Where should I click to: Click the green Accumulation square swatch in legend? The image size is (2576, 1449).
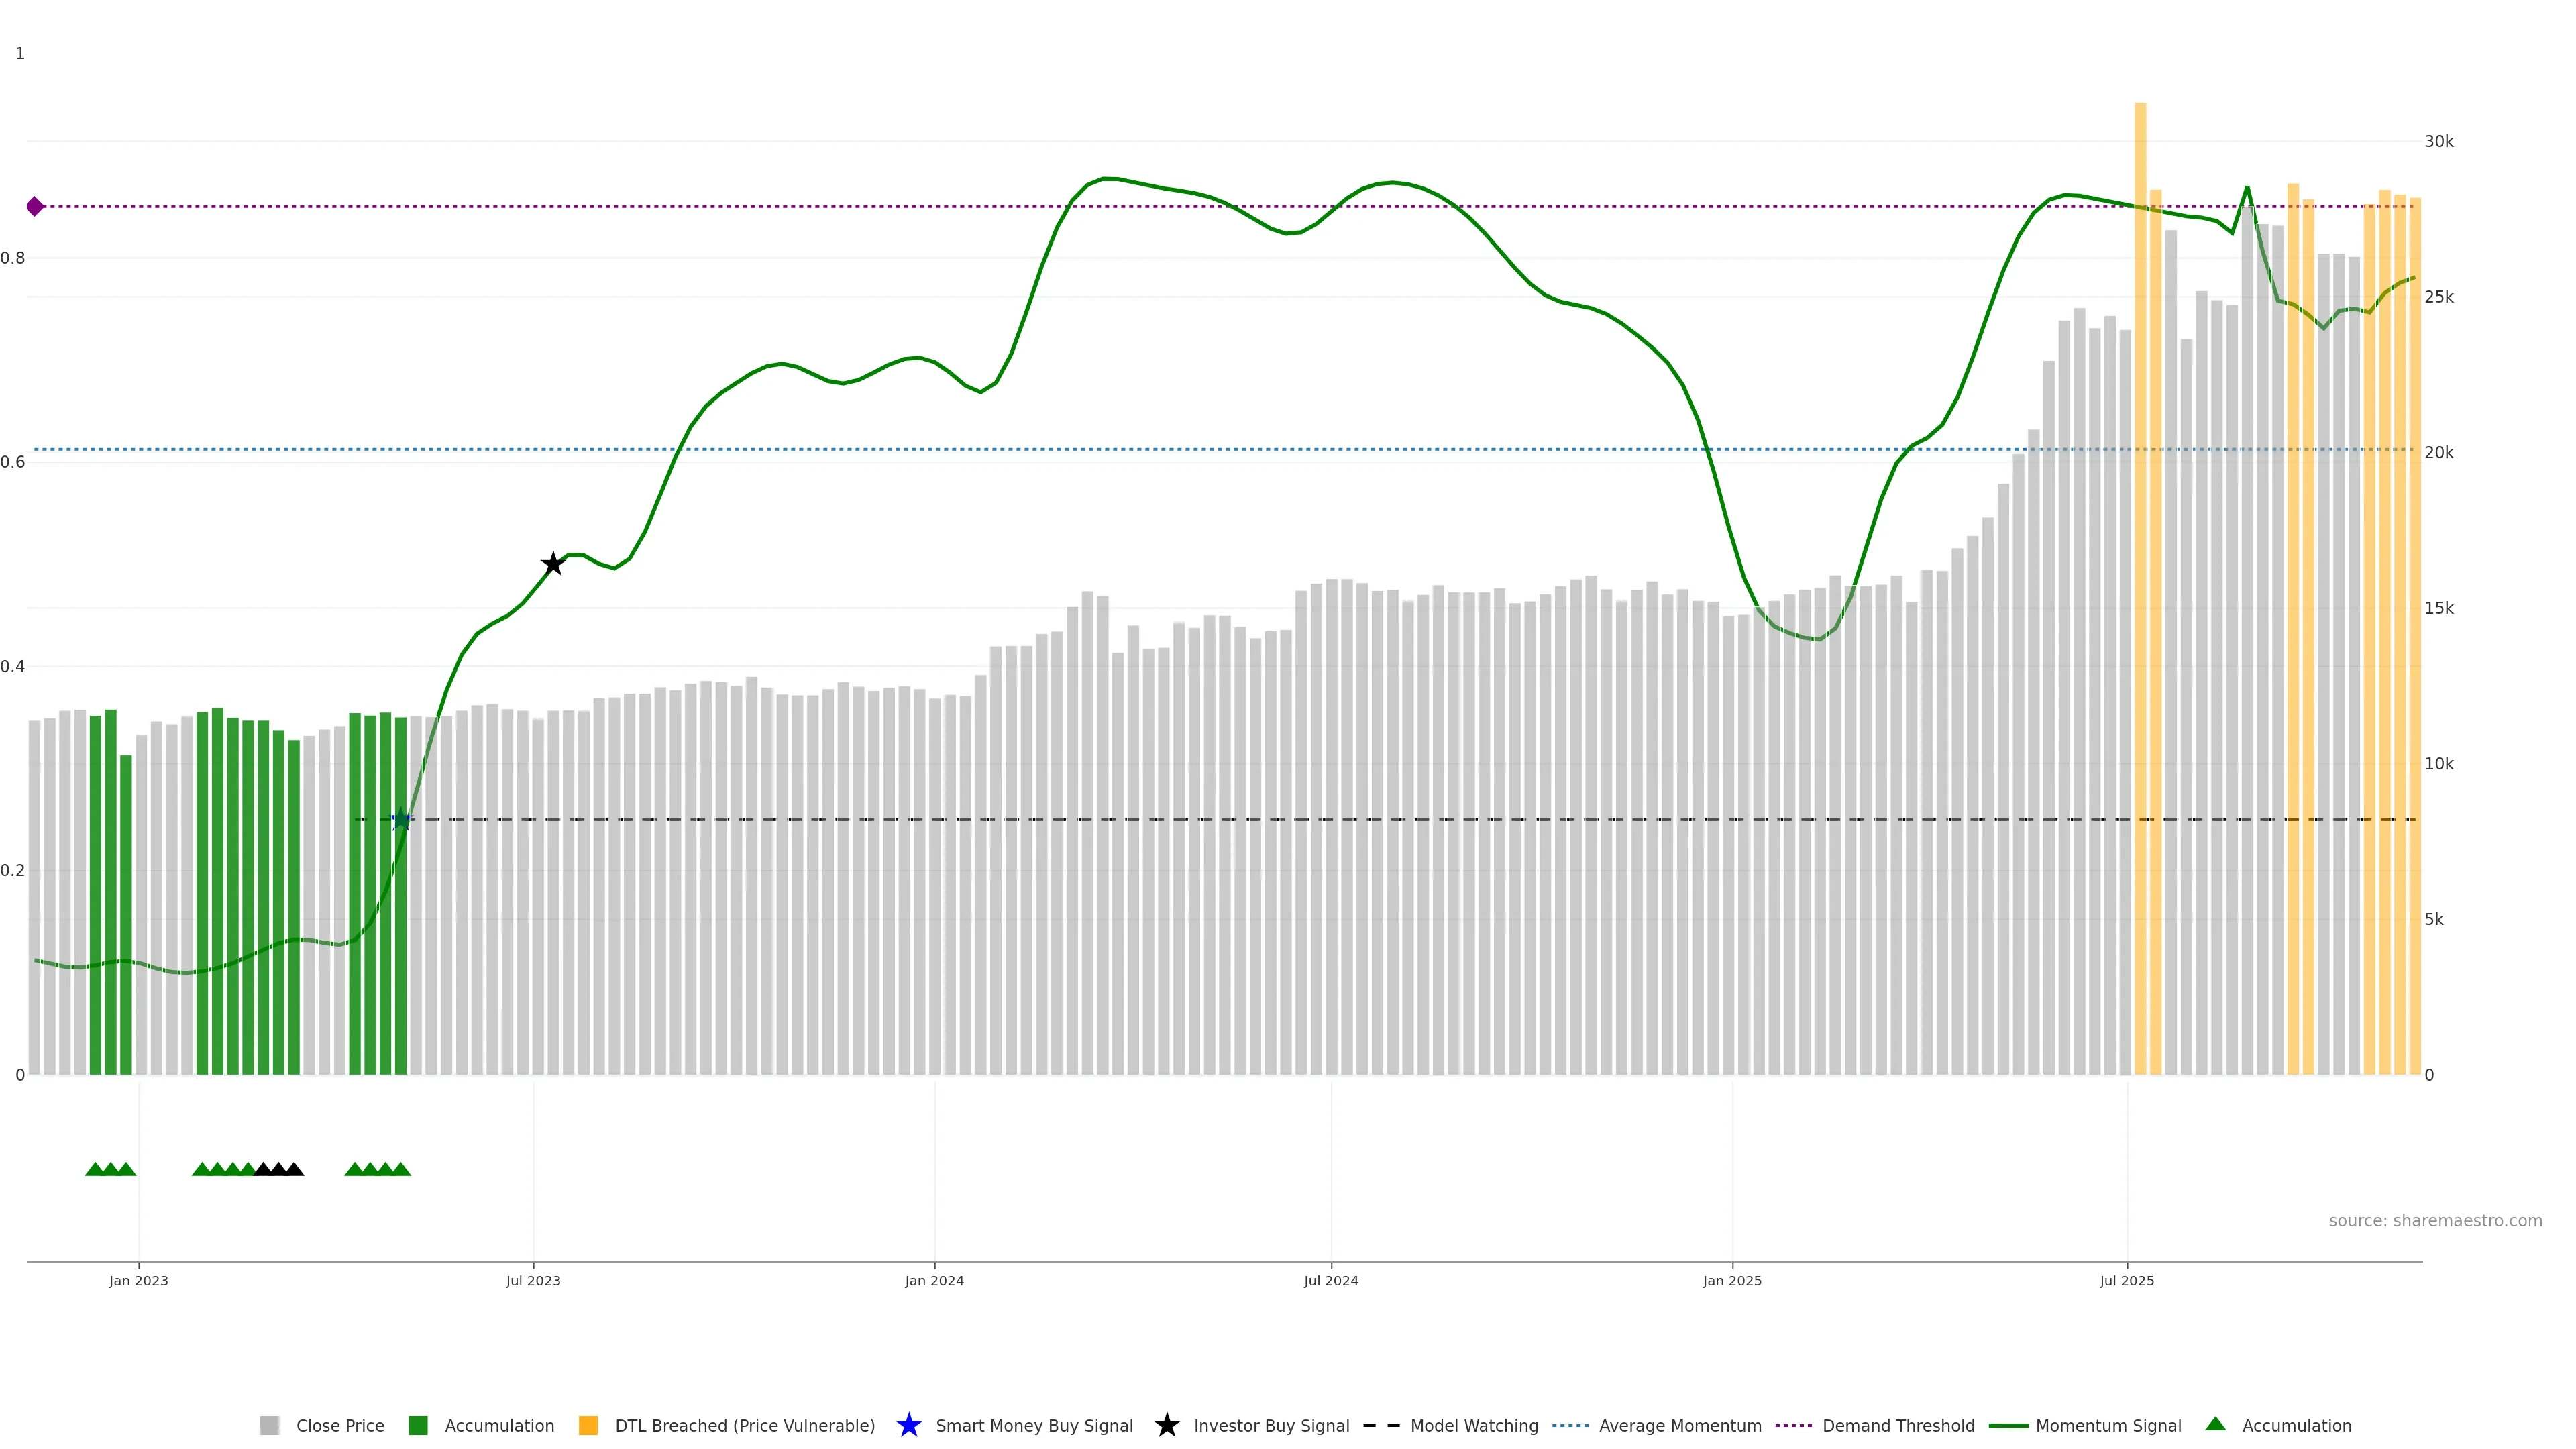[x=418, y=1425]
